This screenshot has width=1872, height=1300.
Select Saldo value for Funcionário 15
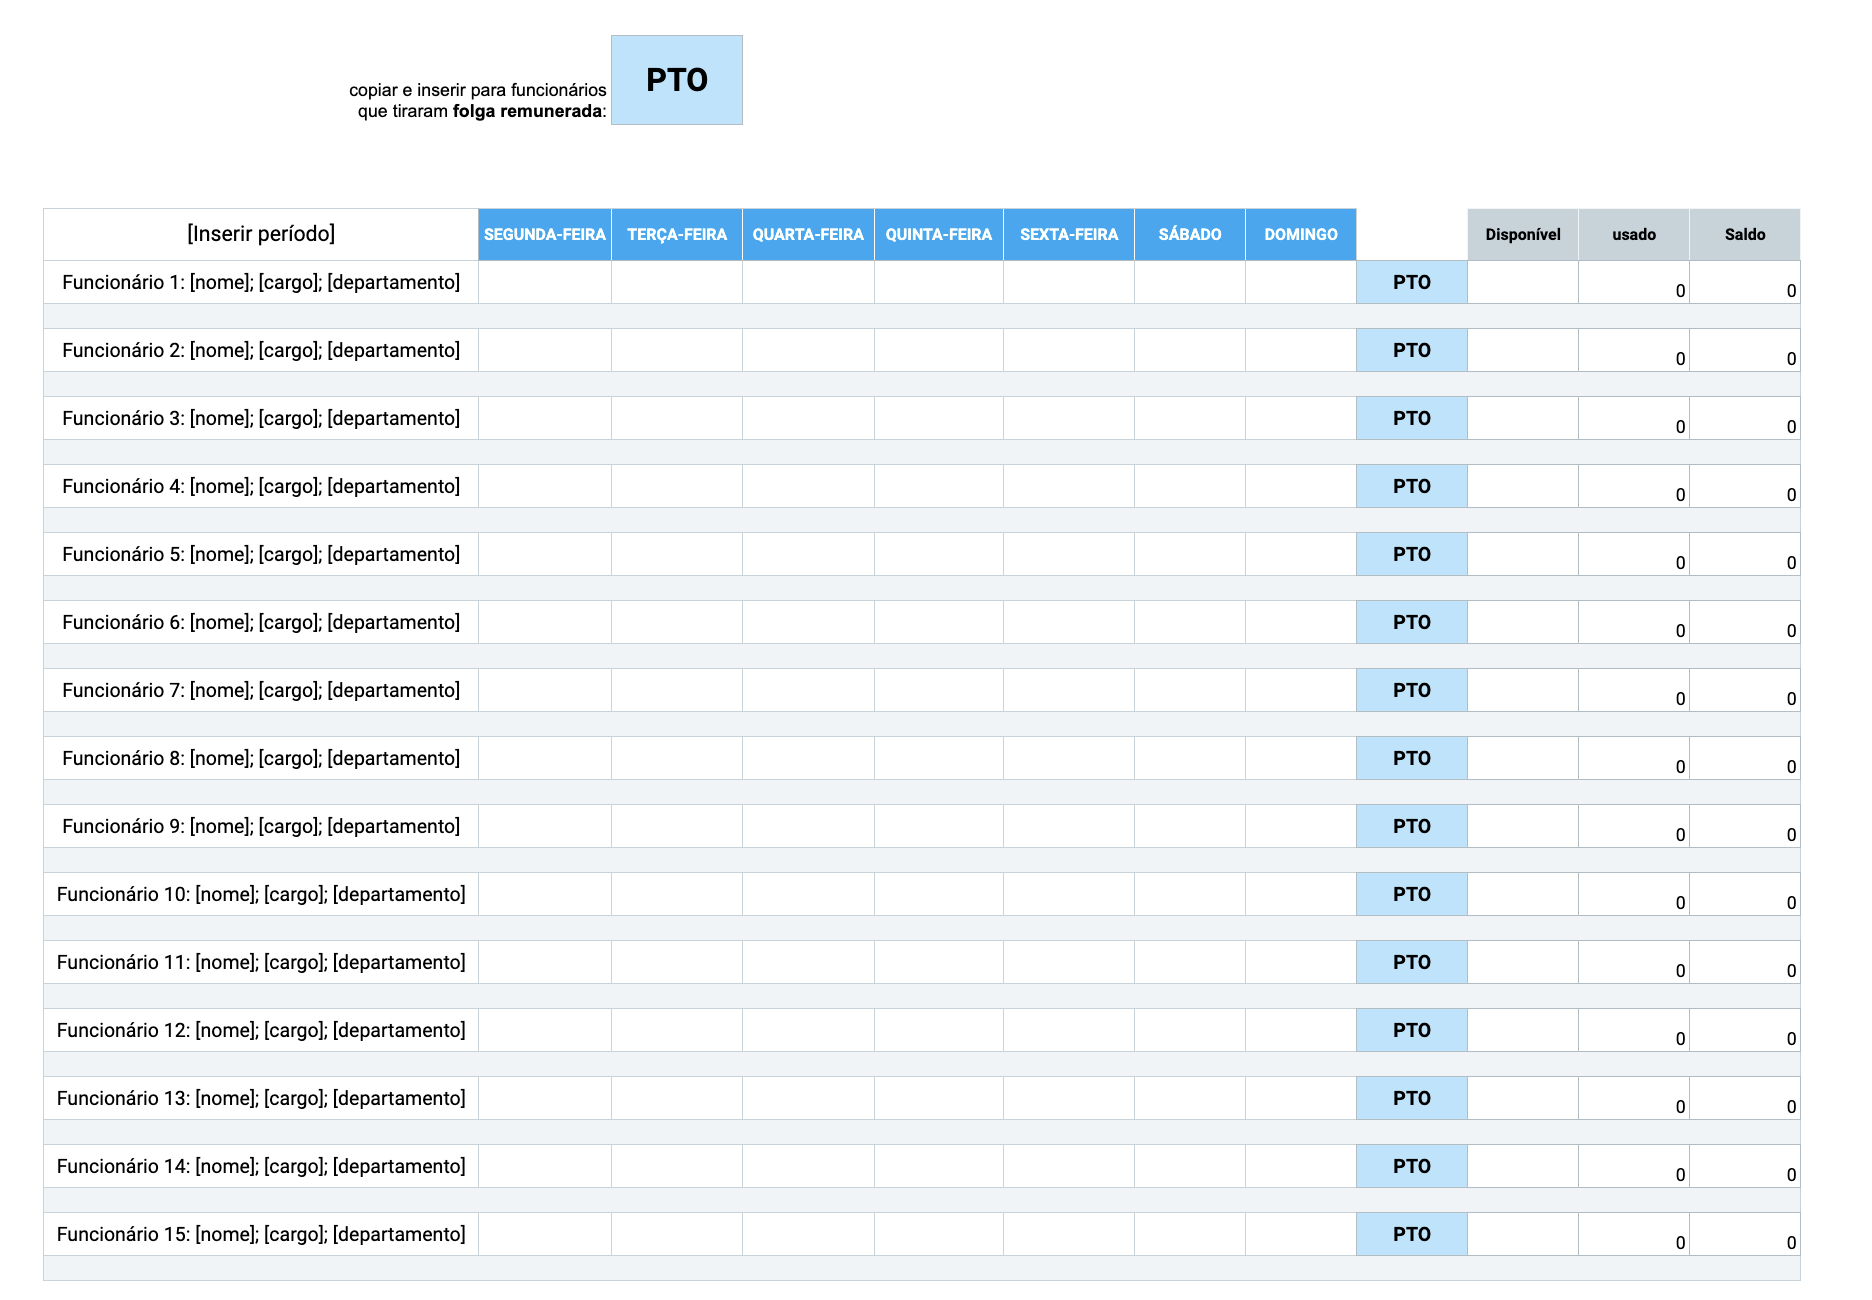point(1745,1234)
